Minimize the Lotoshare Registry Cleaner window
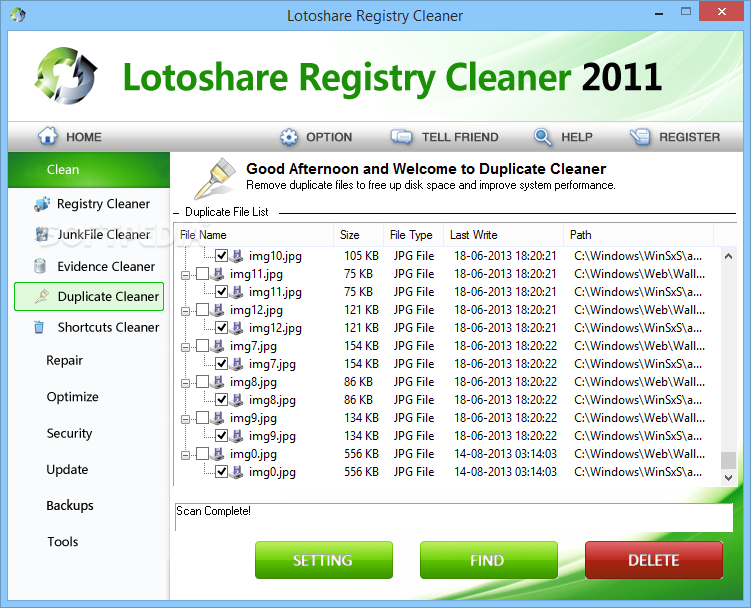This screenshot has width=751, height=608. (659, 13)
